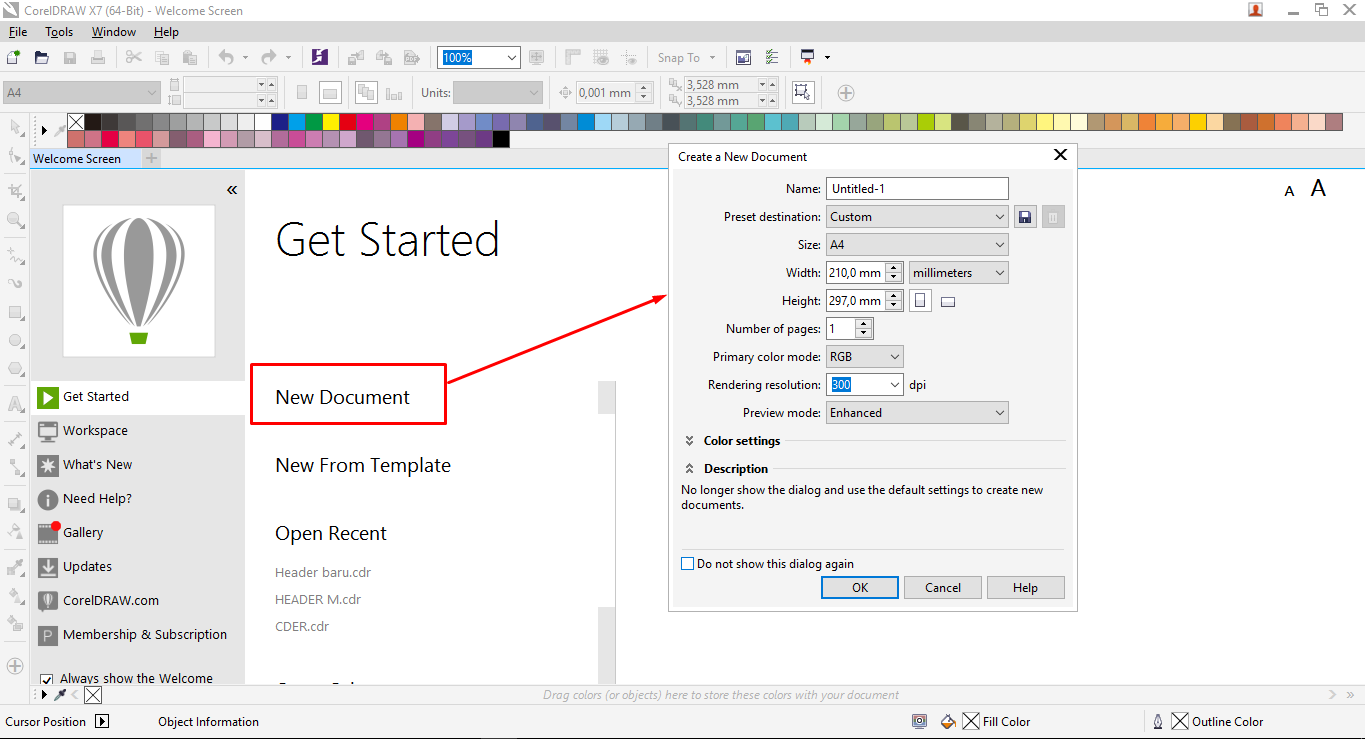1365x739 pixels.
Task: Toggle Always show the Welcome checkbox
Action: point(46,679)
